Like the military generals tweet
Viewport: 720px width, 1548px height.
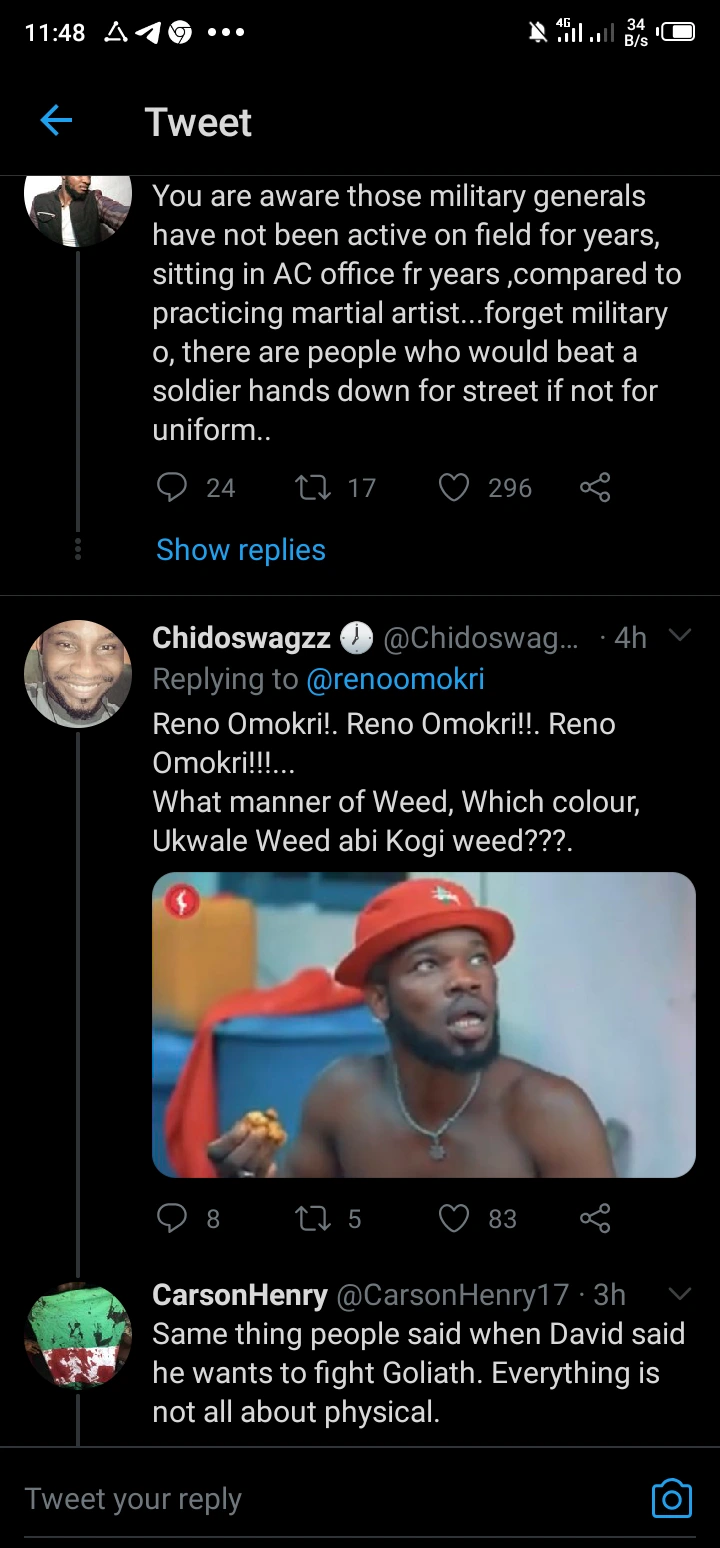(455, 487)
